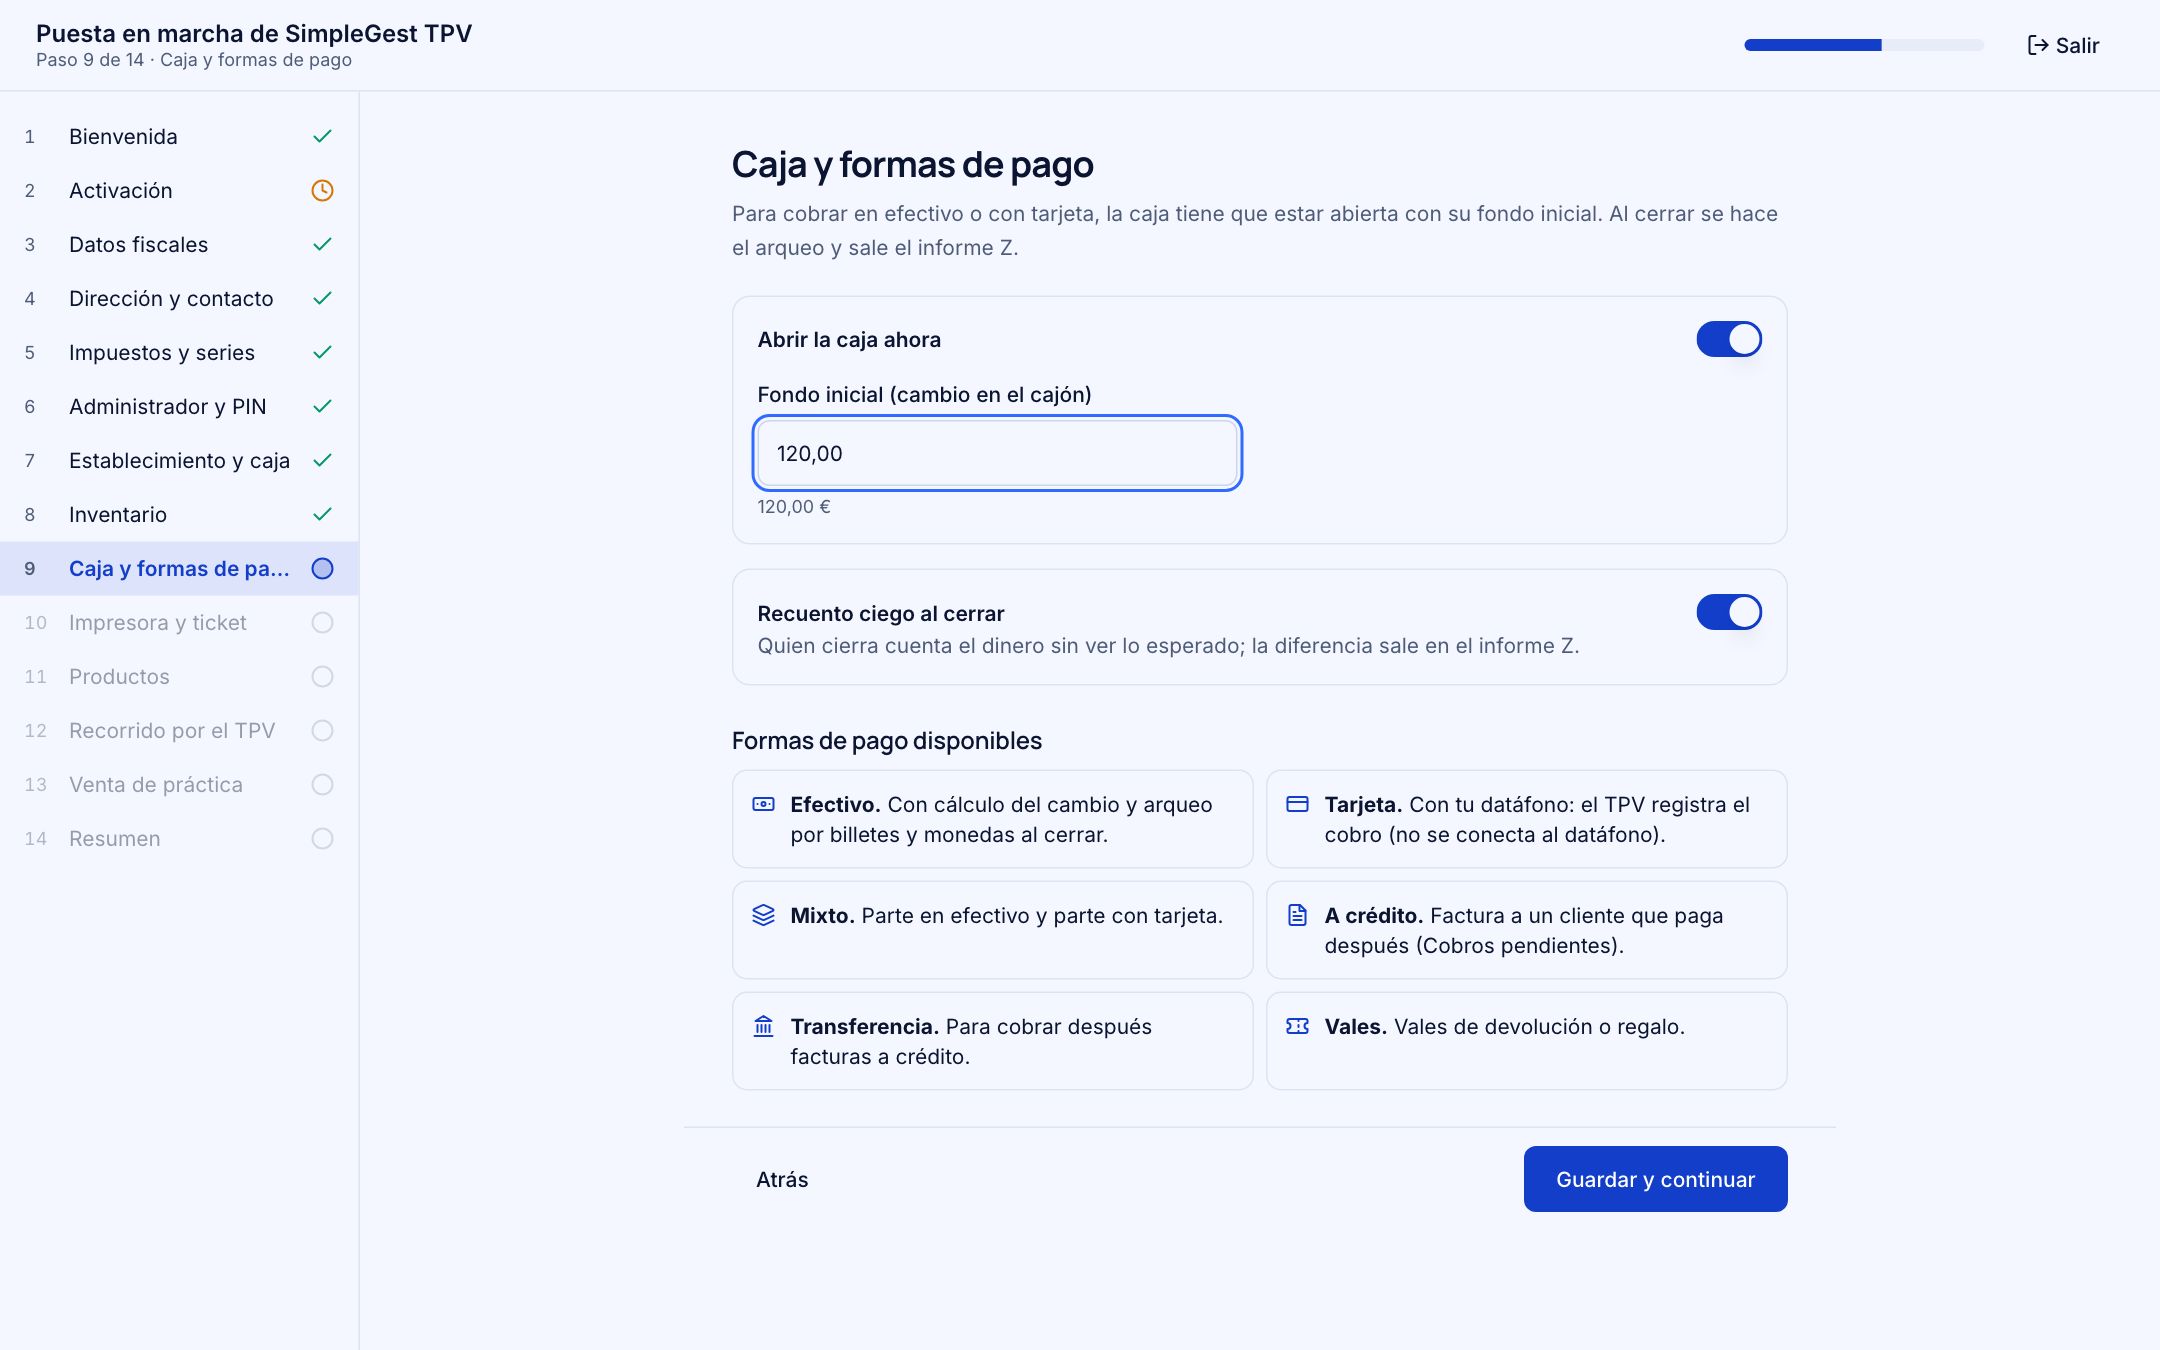Click the orange clock icon beside Activación

322,190
